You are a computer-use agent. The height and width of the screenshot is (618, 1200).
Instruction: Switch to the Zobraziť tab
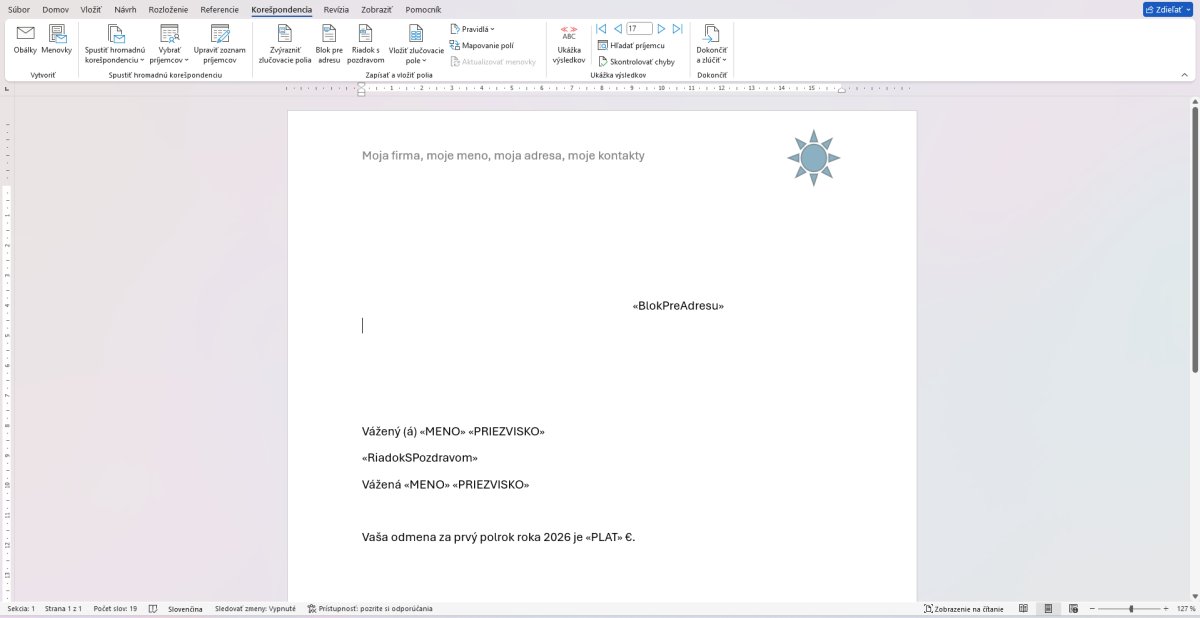377,9
